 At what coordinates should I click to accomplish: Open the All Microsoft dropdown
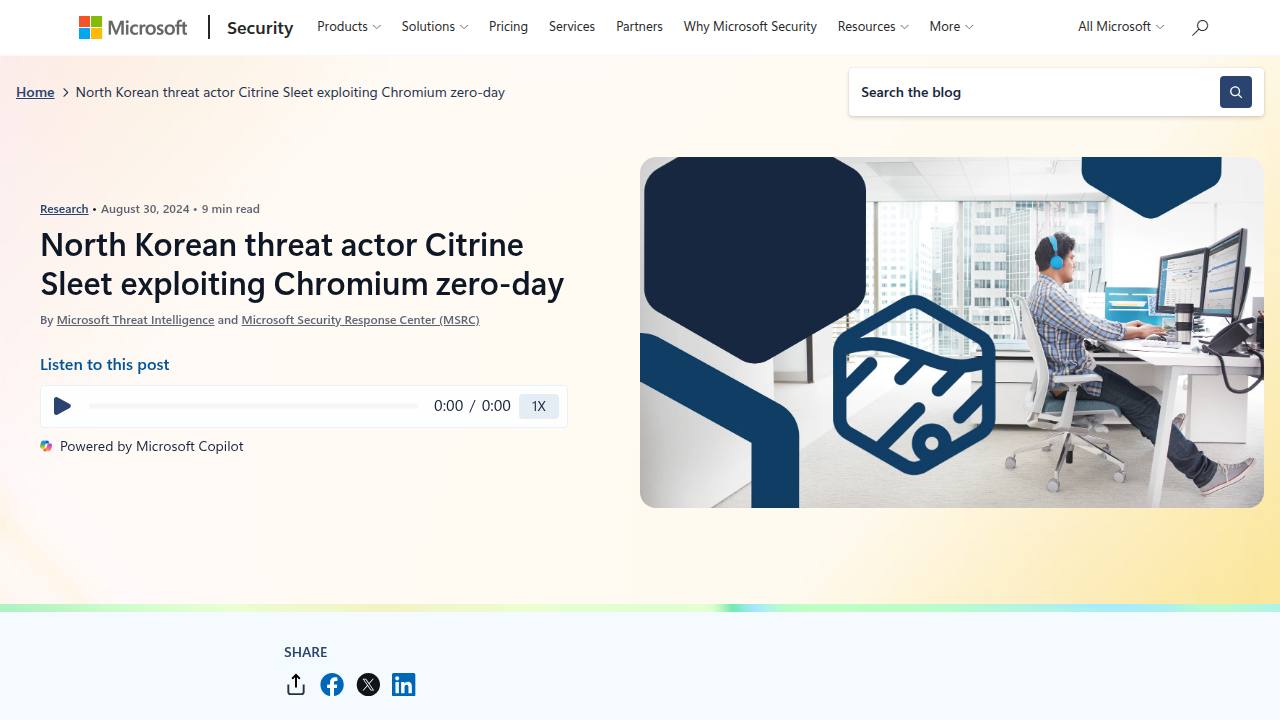[x=1121, y=27]
